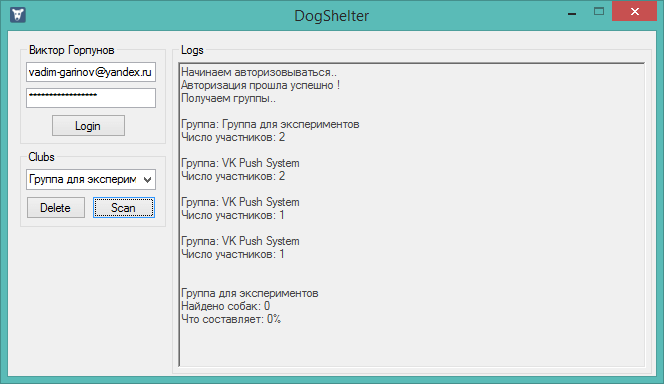Click the Scan button
The width and height of the screenshot is (664, 384).
(124, 207)
